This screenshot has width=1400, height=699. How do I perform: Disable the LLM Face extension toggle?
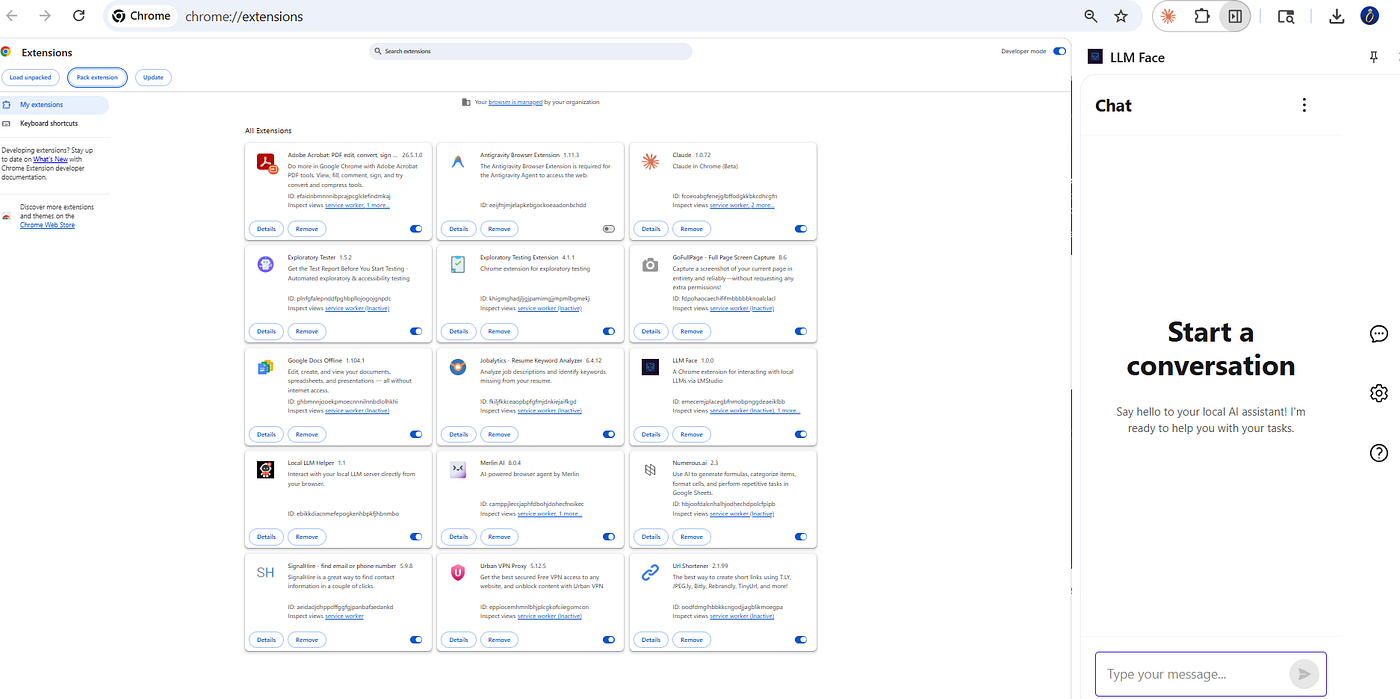[x=800, y=434]
